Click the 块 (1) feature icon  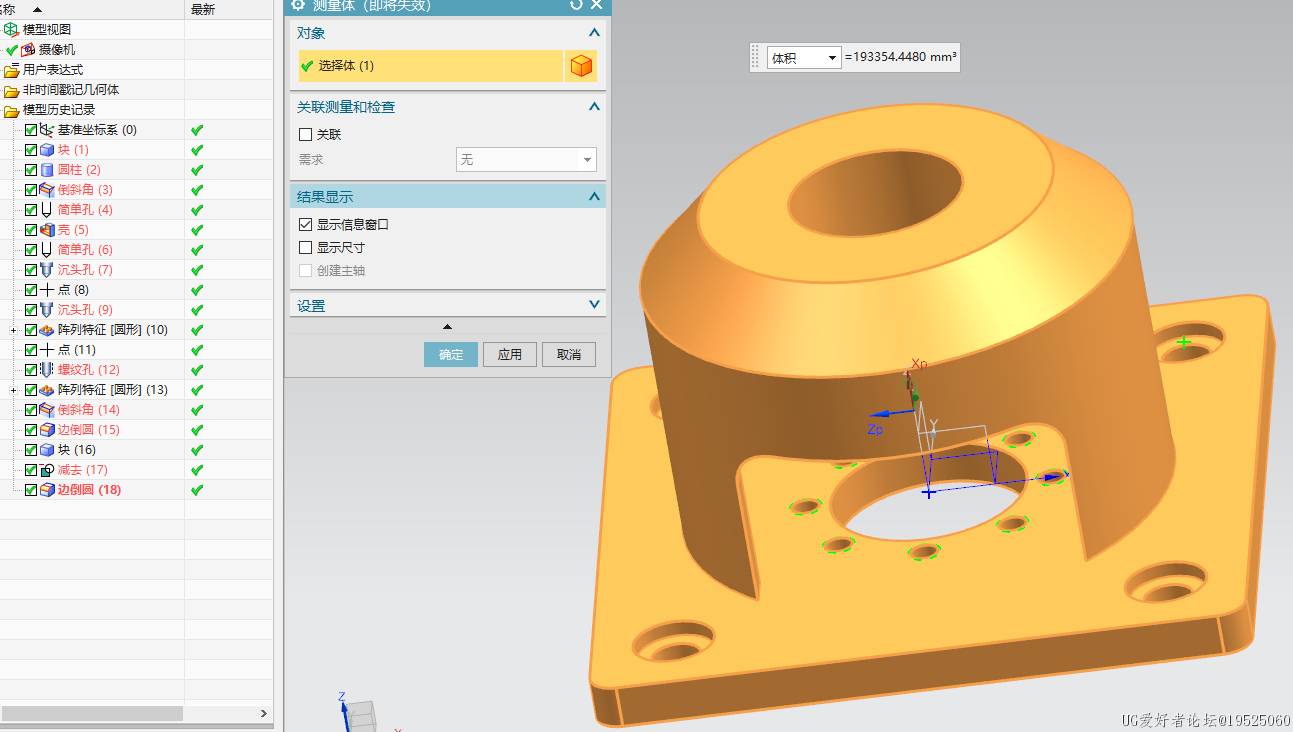tap(47, 150)
